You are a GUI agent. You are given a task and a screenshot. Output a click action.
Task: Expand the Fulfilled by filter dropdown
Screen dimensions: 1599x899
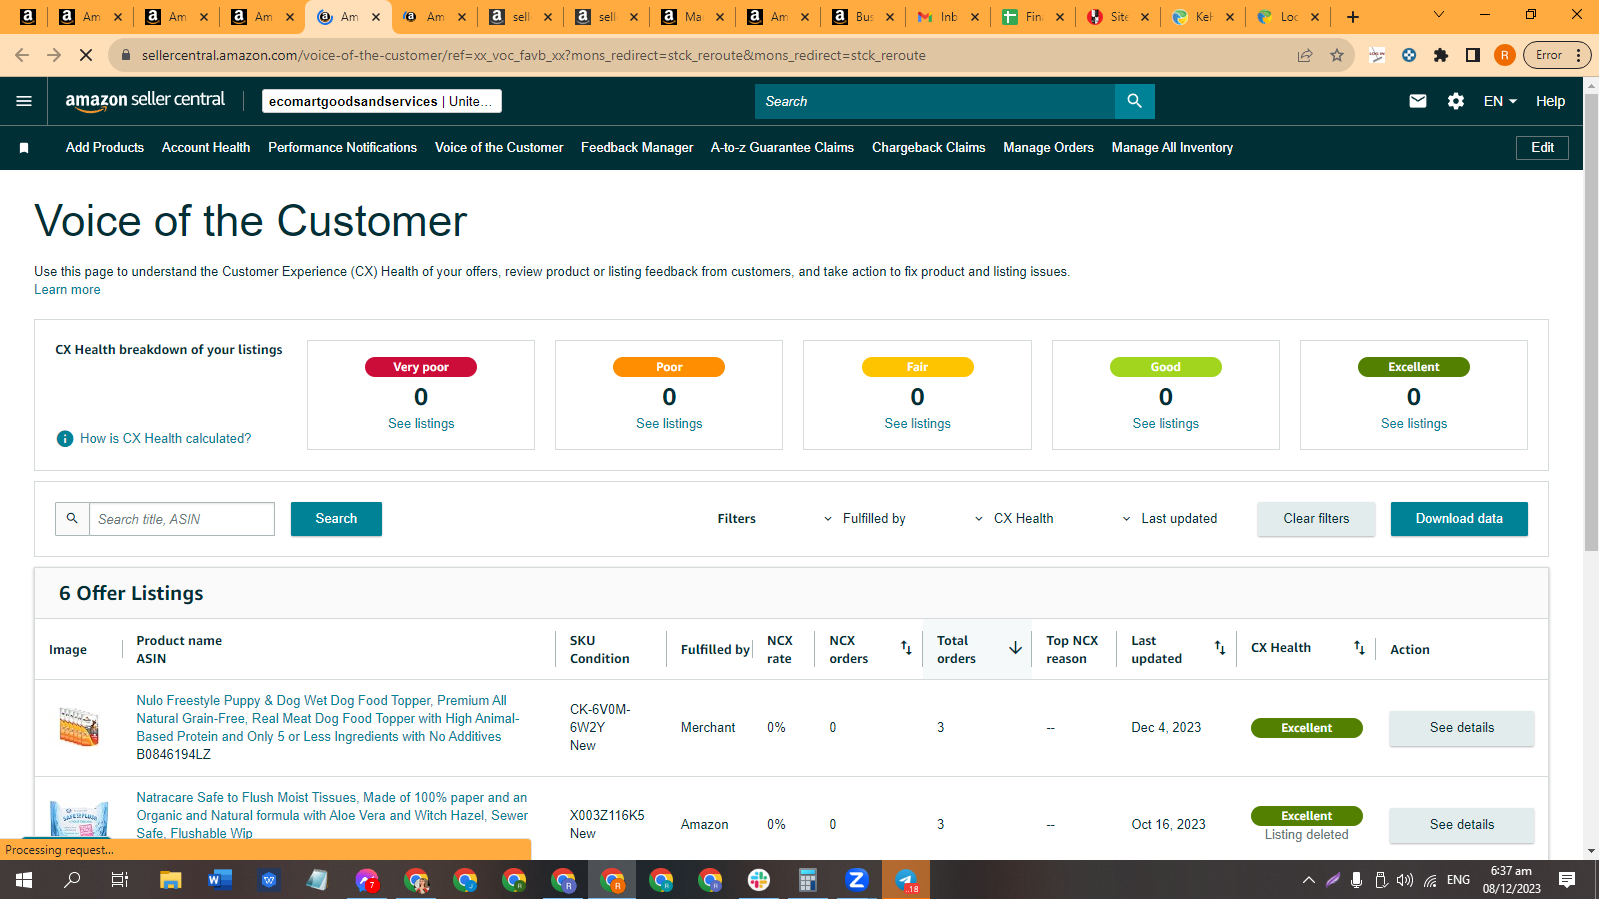[864, 519]
